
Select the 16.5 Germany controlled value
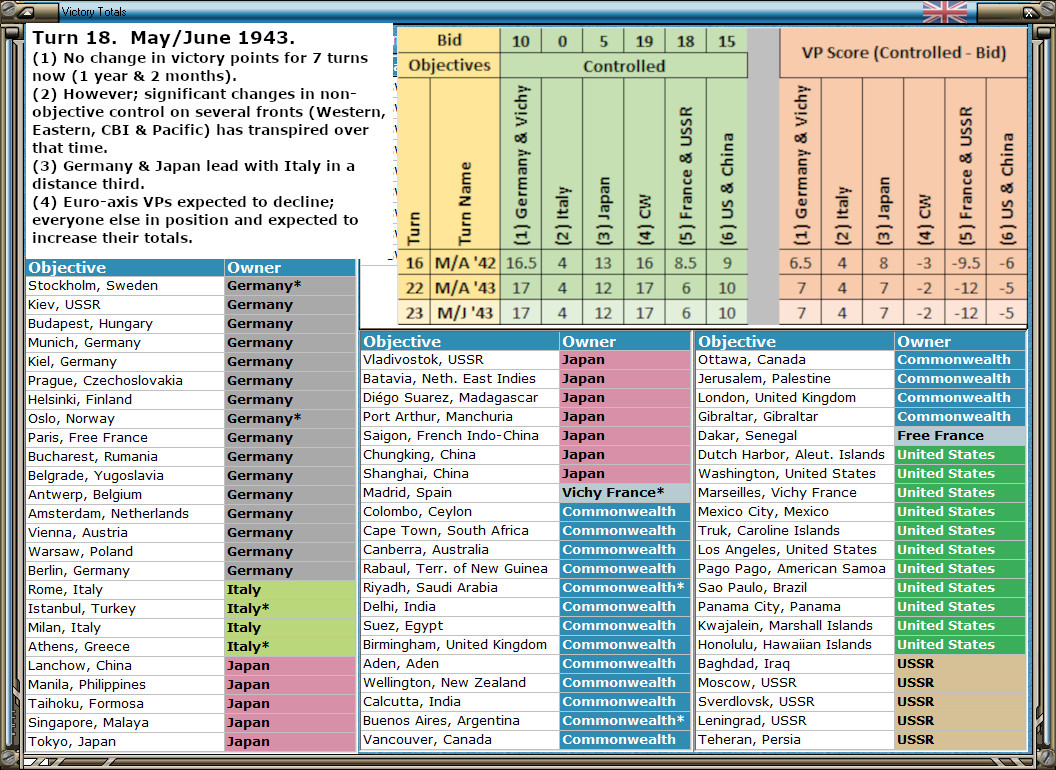coord(521,263)
